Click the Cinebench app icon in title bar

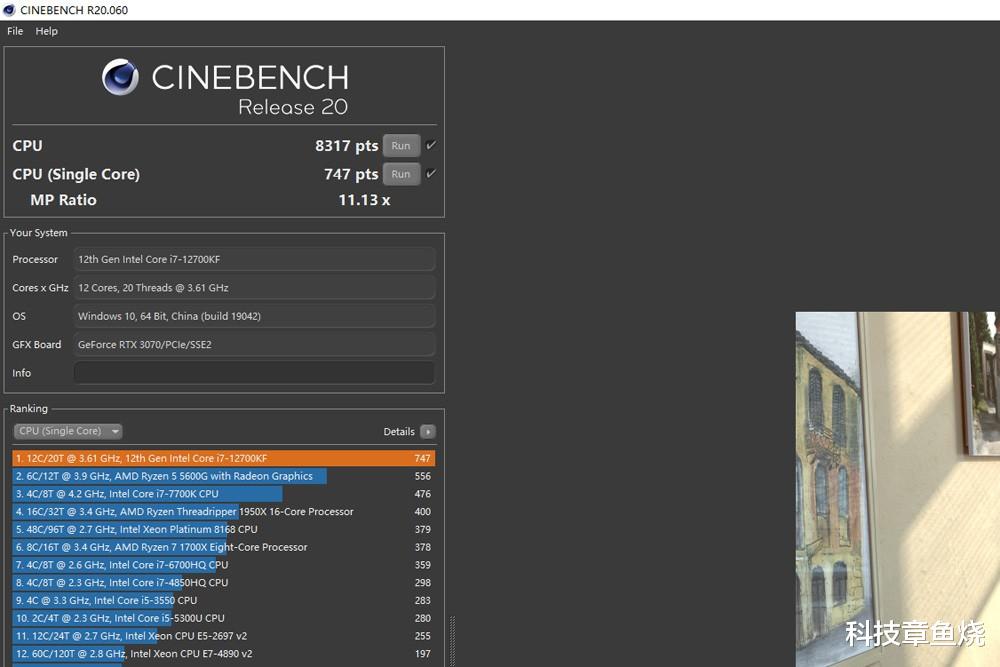coord(9,10)
